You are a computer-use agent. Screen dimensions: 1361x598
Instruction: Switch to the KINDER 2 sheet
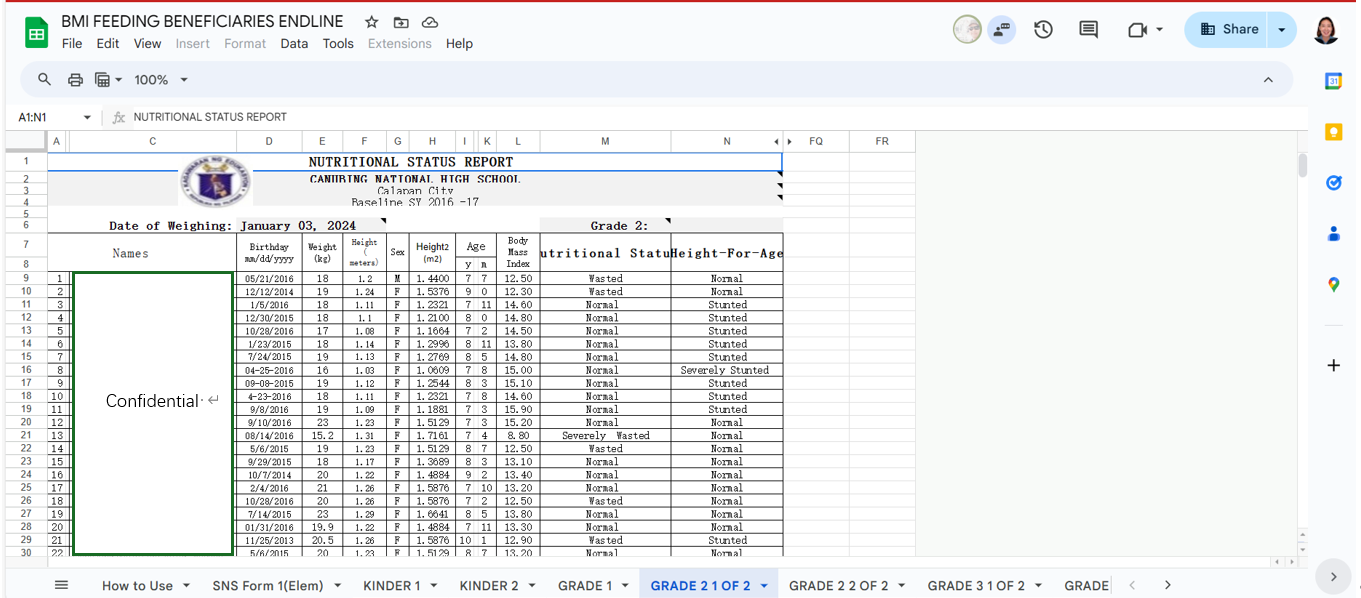[x=489, y=586]
